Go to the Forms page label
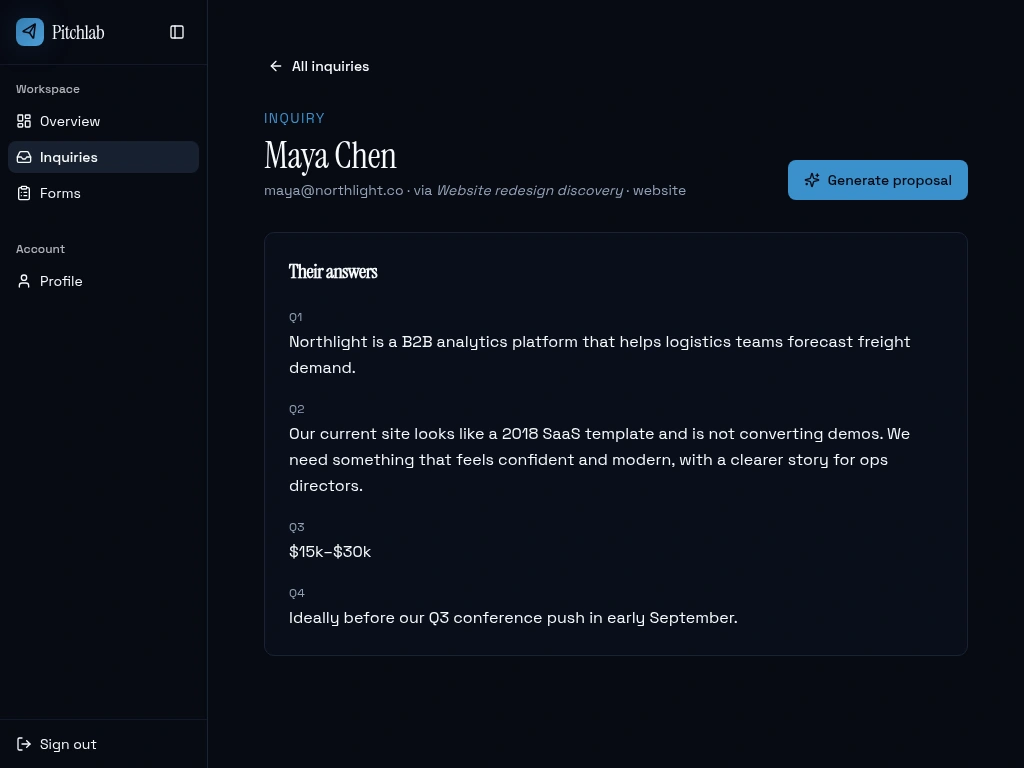This screenshot has width=1024, height=768. pos(60,193)
